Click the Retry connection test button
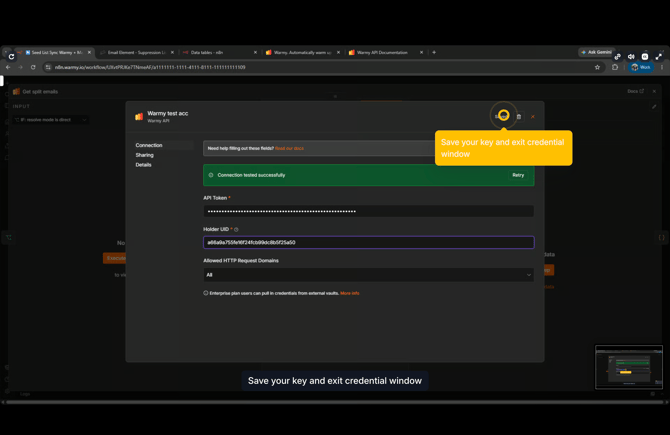This screenshot has width=670, height=435. pyautogui.click(x=518, y=175)
